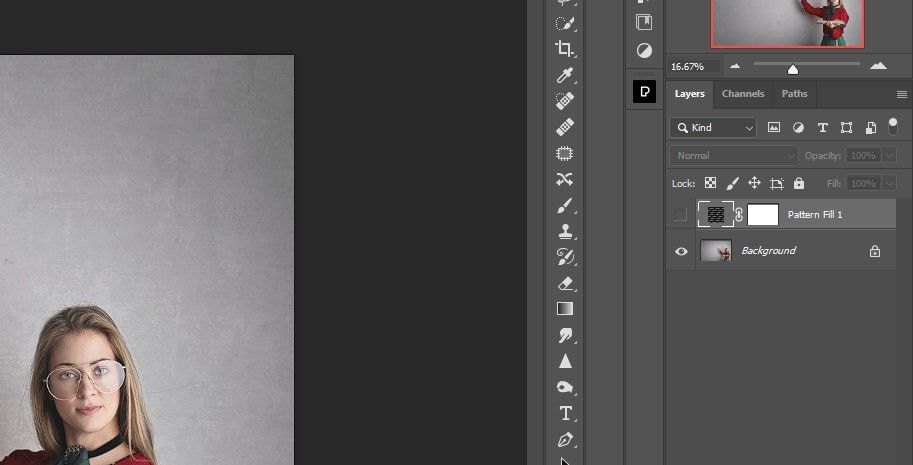Viewport: 913px width, 465px height.
Task: Open the Fill slider dropdown arrow
Action: pyautogui.click(x=889, y=183)
